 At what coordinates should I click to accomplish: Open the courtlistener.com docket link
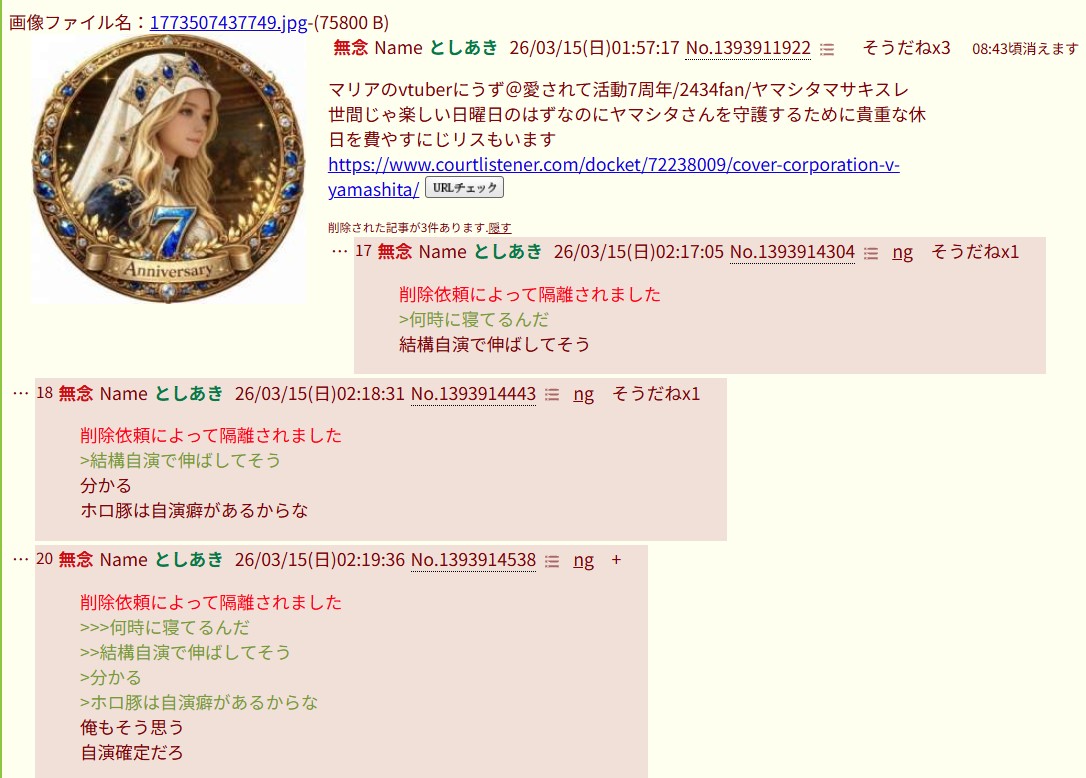[614, 177]
